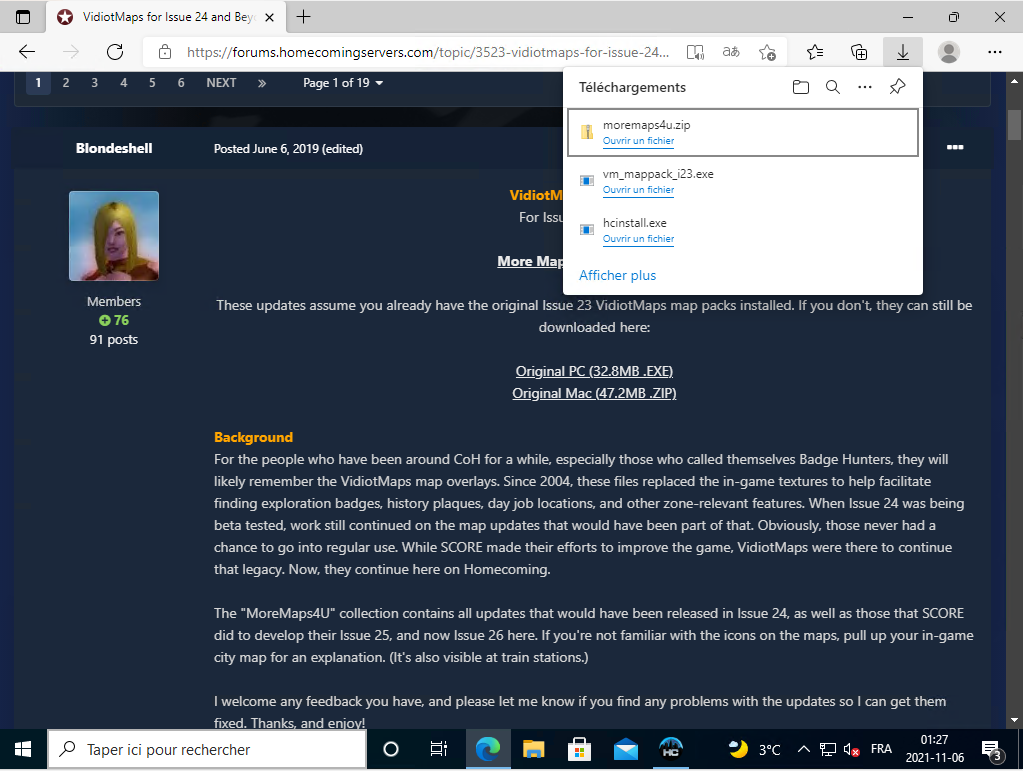
Task: Go back to previous page
Action: pos(27,52)
